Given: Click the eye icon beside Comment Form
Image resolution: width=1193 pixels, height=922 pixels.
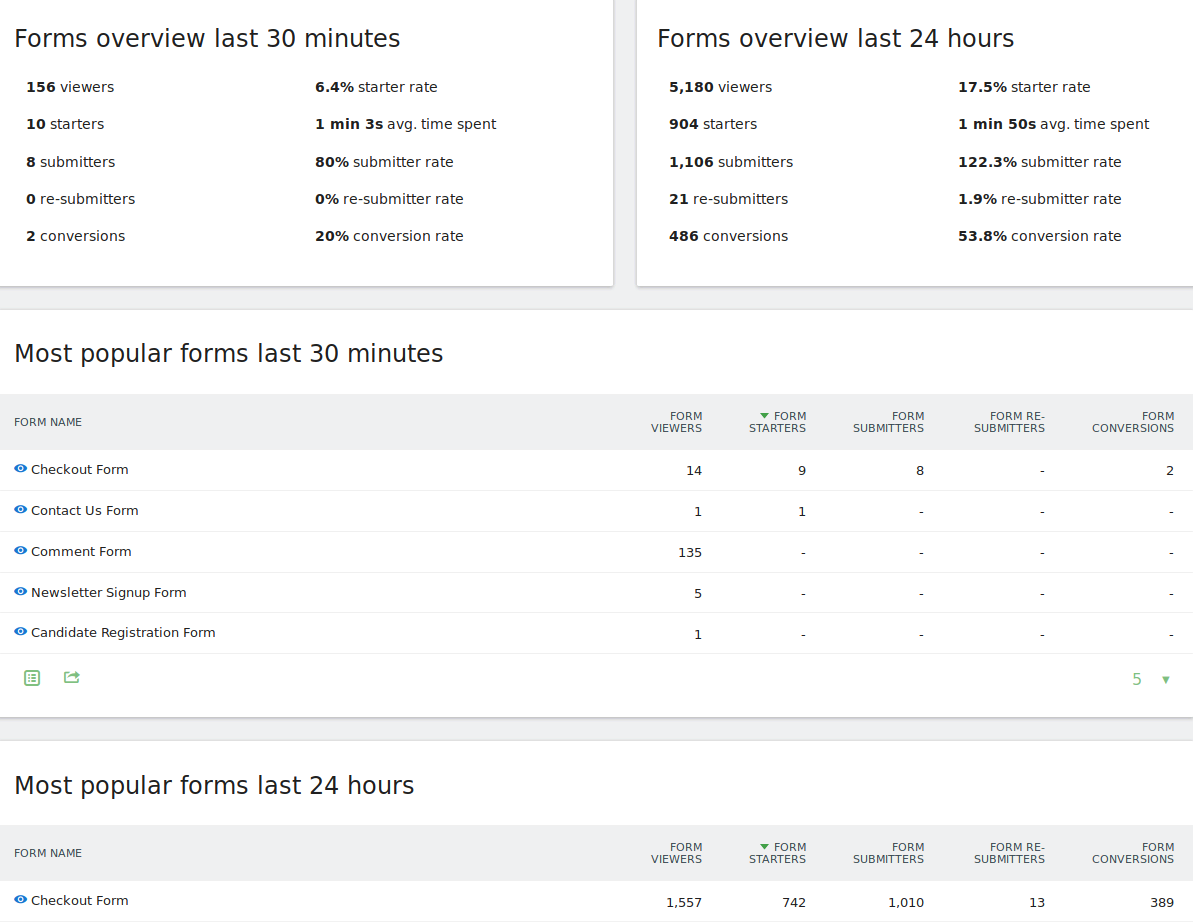Looking at the screenshot, I should [20, 551].
